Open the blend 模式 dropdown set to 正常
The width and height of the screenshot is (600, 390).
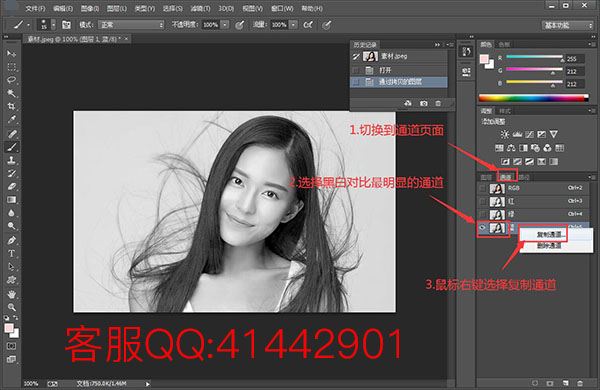(131, 25)
